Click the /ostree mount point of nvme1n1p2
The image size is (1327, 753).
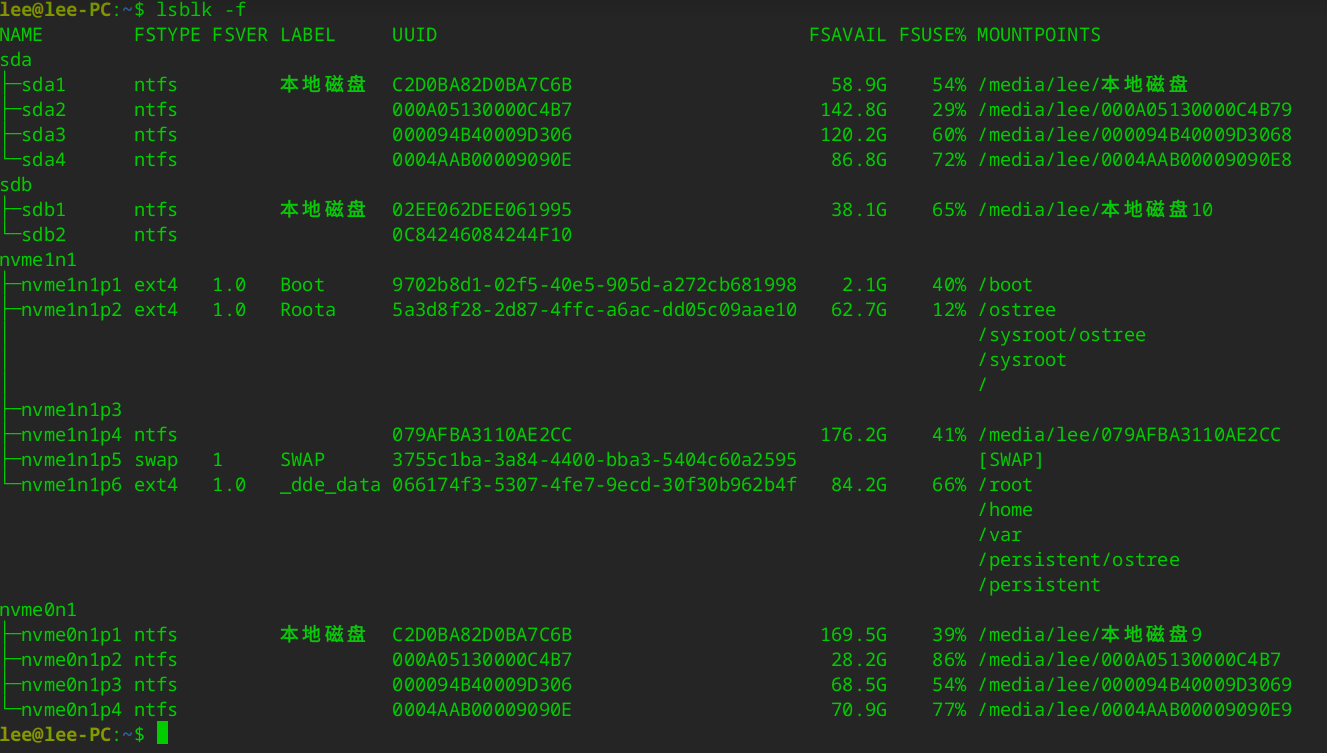1016,310
